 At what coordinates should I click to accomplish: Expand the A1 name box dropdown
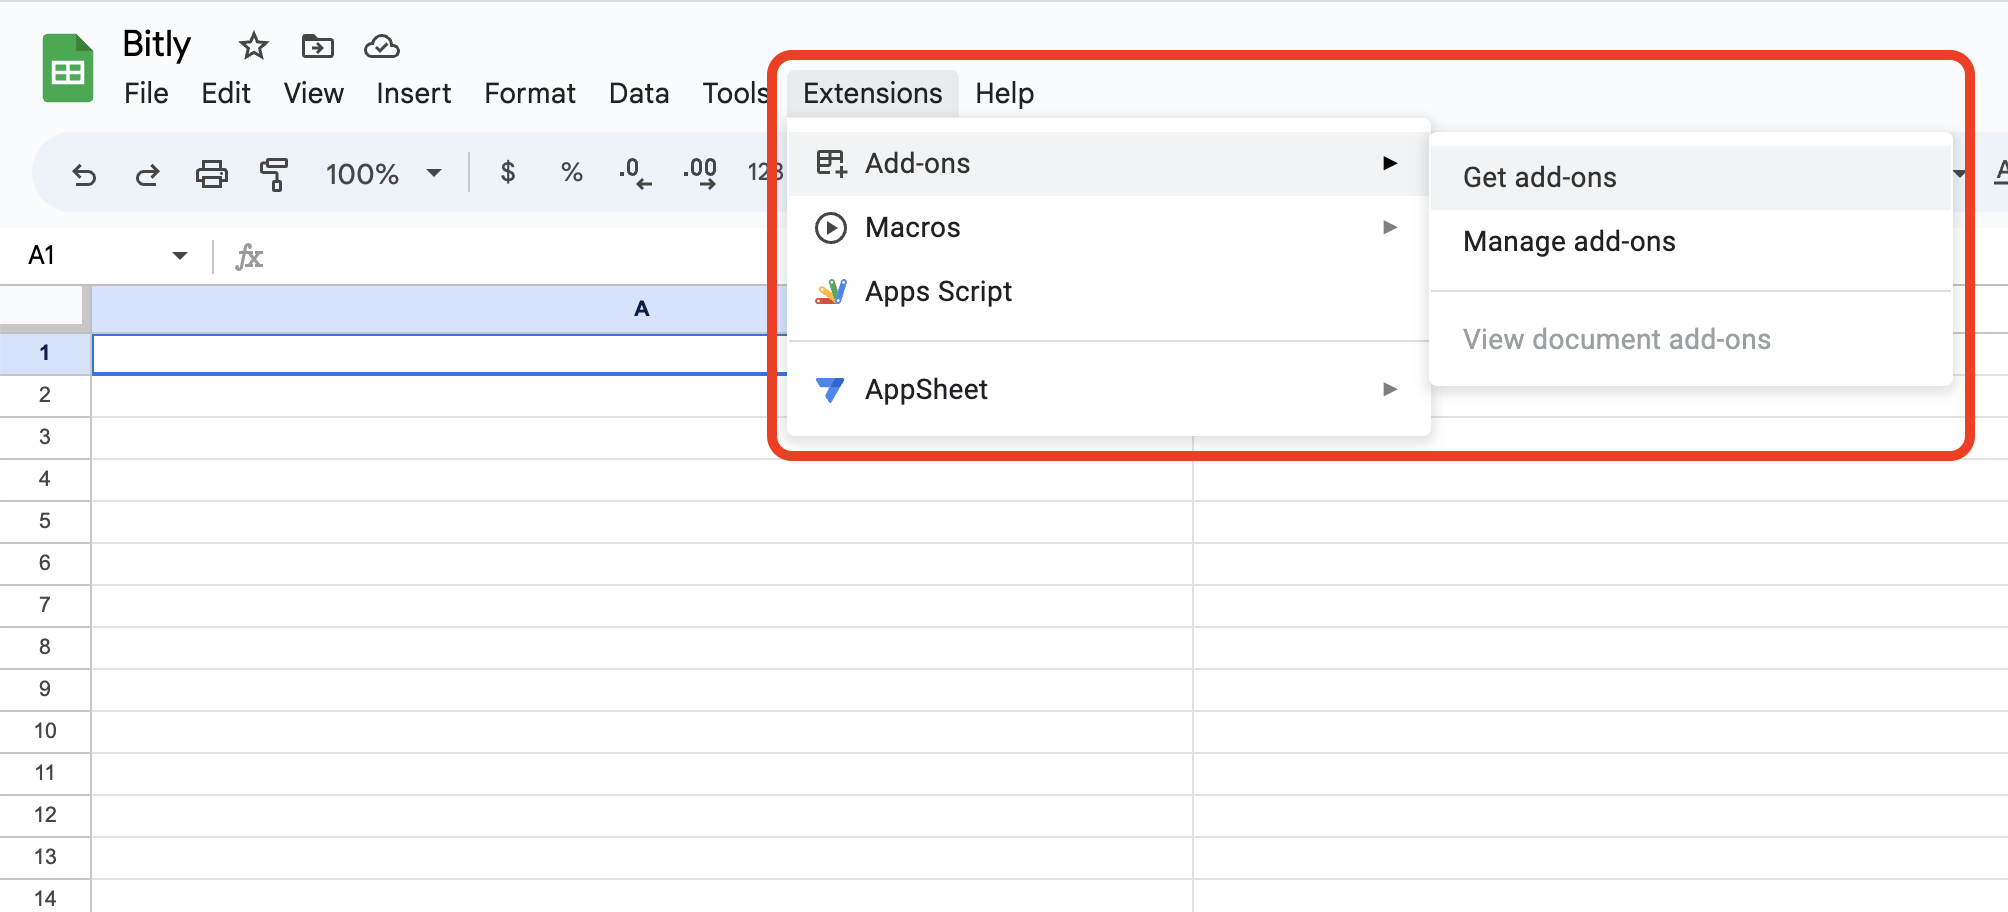pyautogui.click(x=180, y=256)
